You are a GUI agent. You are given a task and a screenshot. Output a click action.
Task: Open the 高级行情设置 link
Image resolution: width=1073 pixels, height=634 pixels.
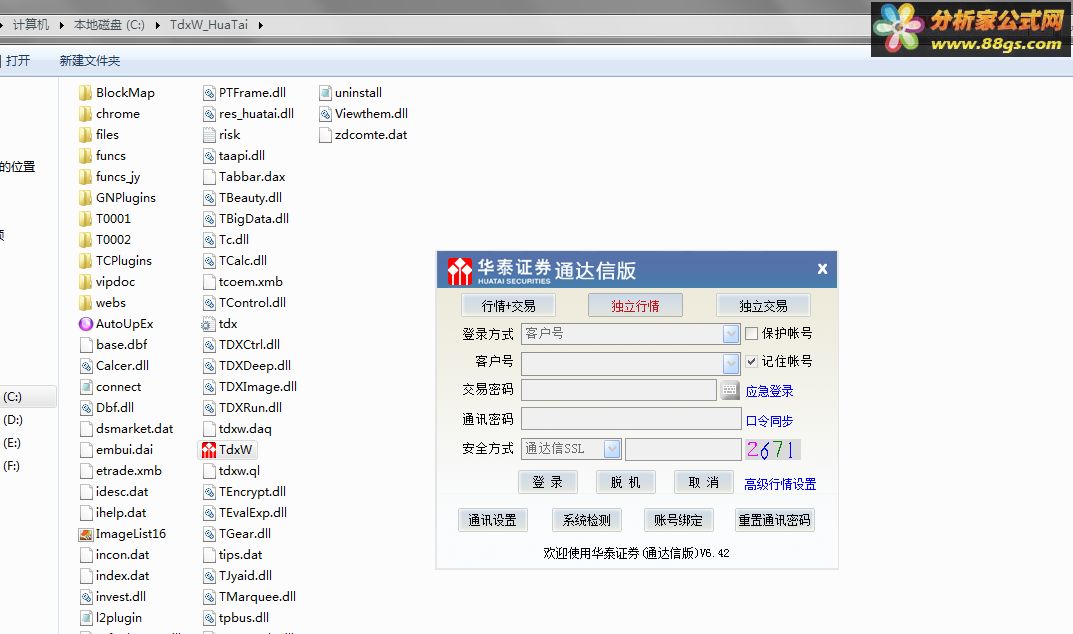point(780,484)
